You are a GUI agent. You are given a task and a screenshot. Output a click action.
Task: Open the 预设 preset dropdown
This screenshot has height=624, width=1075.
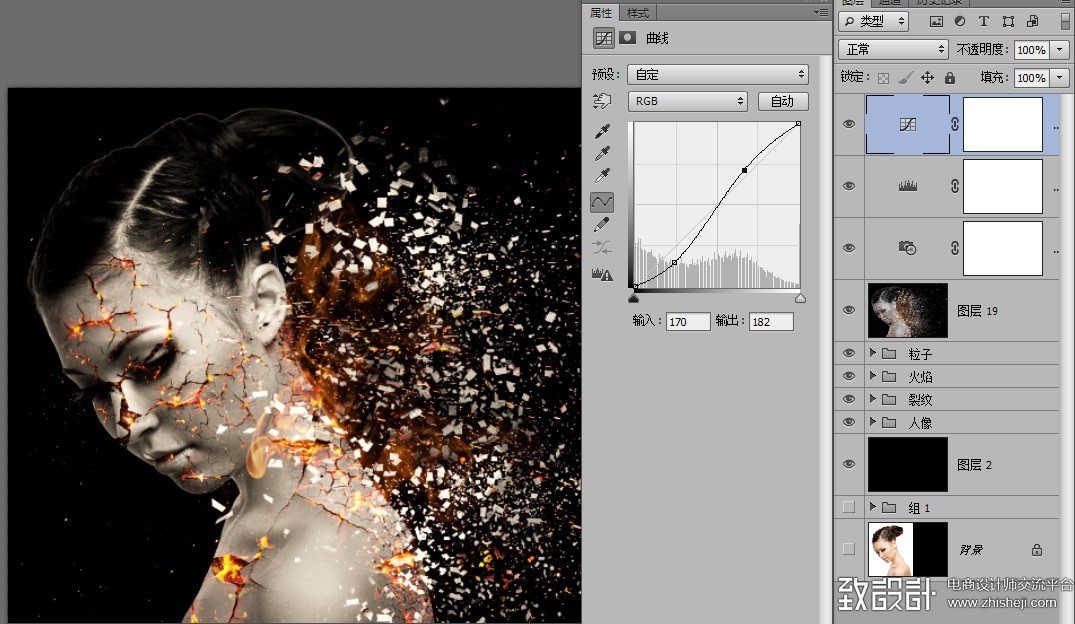718,74
